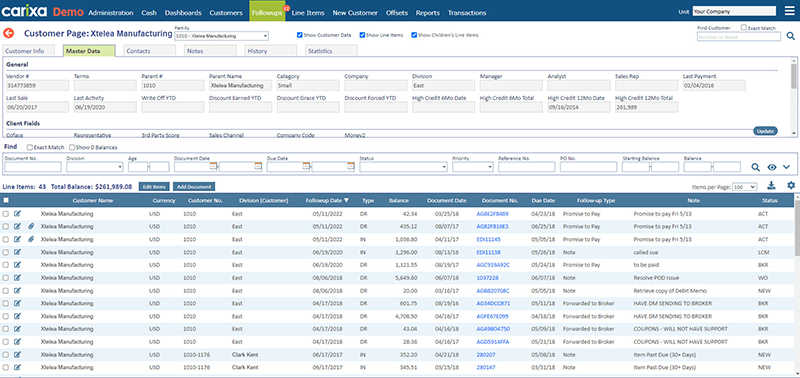Sort by Followup Date column header

coord(328,200)
